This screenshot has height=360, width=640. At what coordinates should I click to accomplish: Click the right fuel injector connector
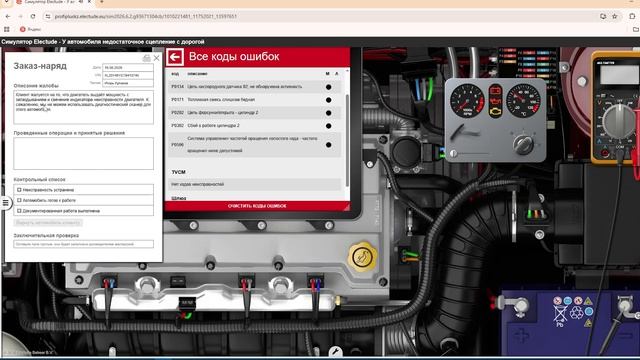pos(316,282)
